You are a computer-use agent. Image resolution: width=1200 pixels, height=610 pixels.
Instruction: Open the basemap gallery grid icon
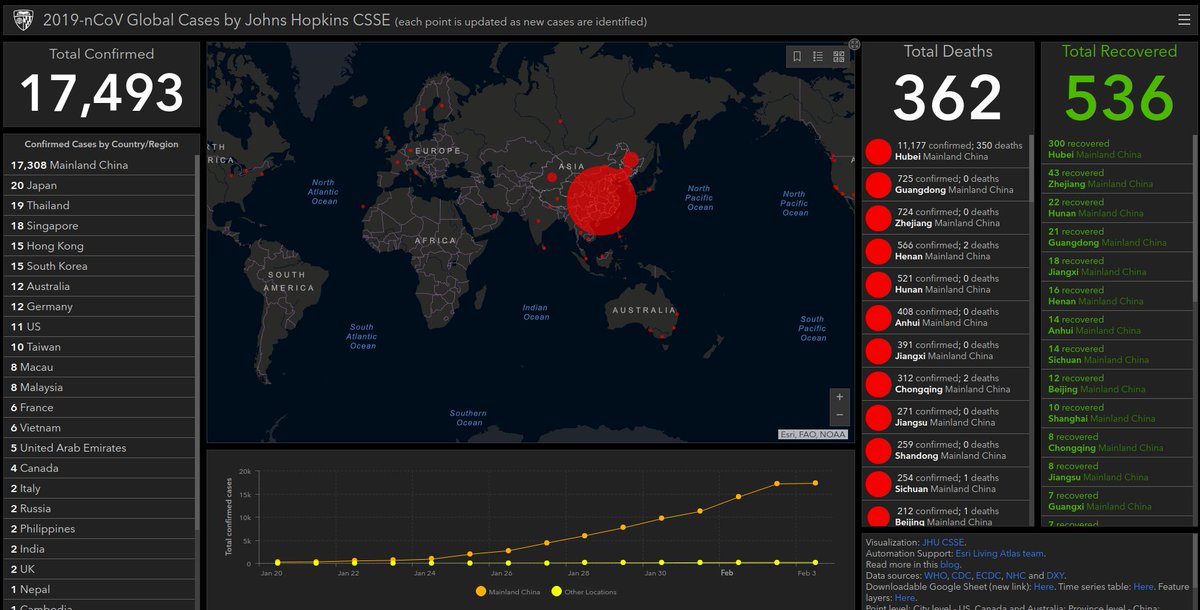pos(839,57)
